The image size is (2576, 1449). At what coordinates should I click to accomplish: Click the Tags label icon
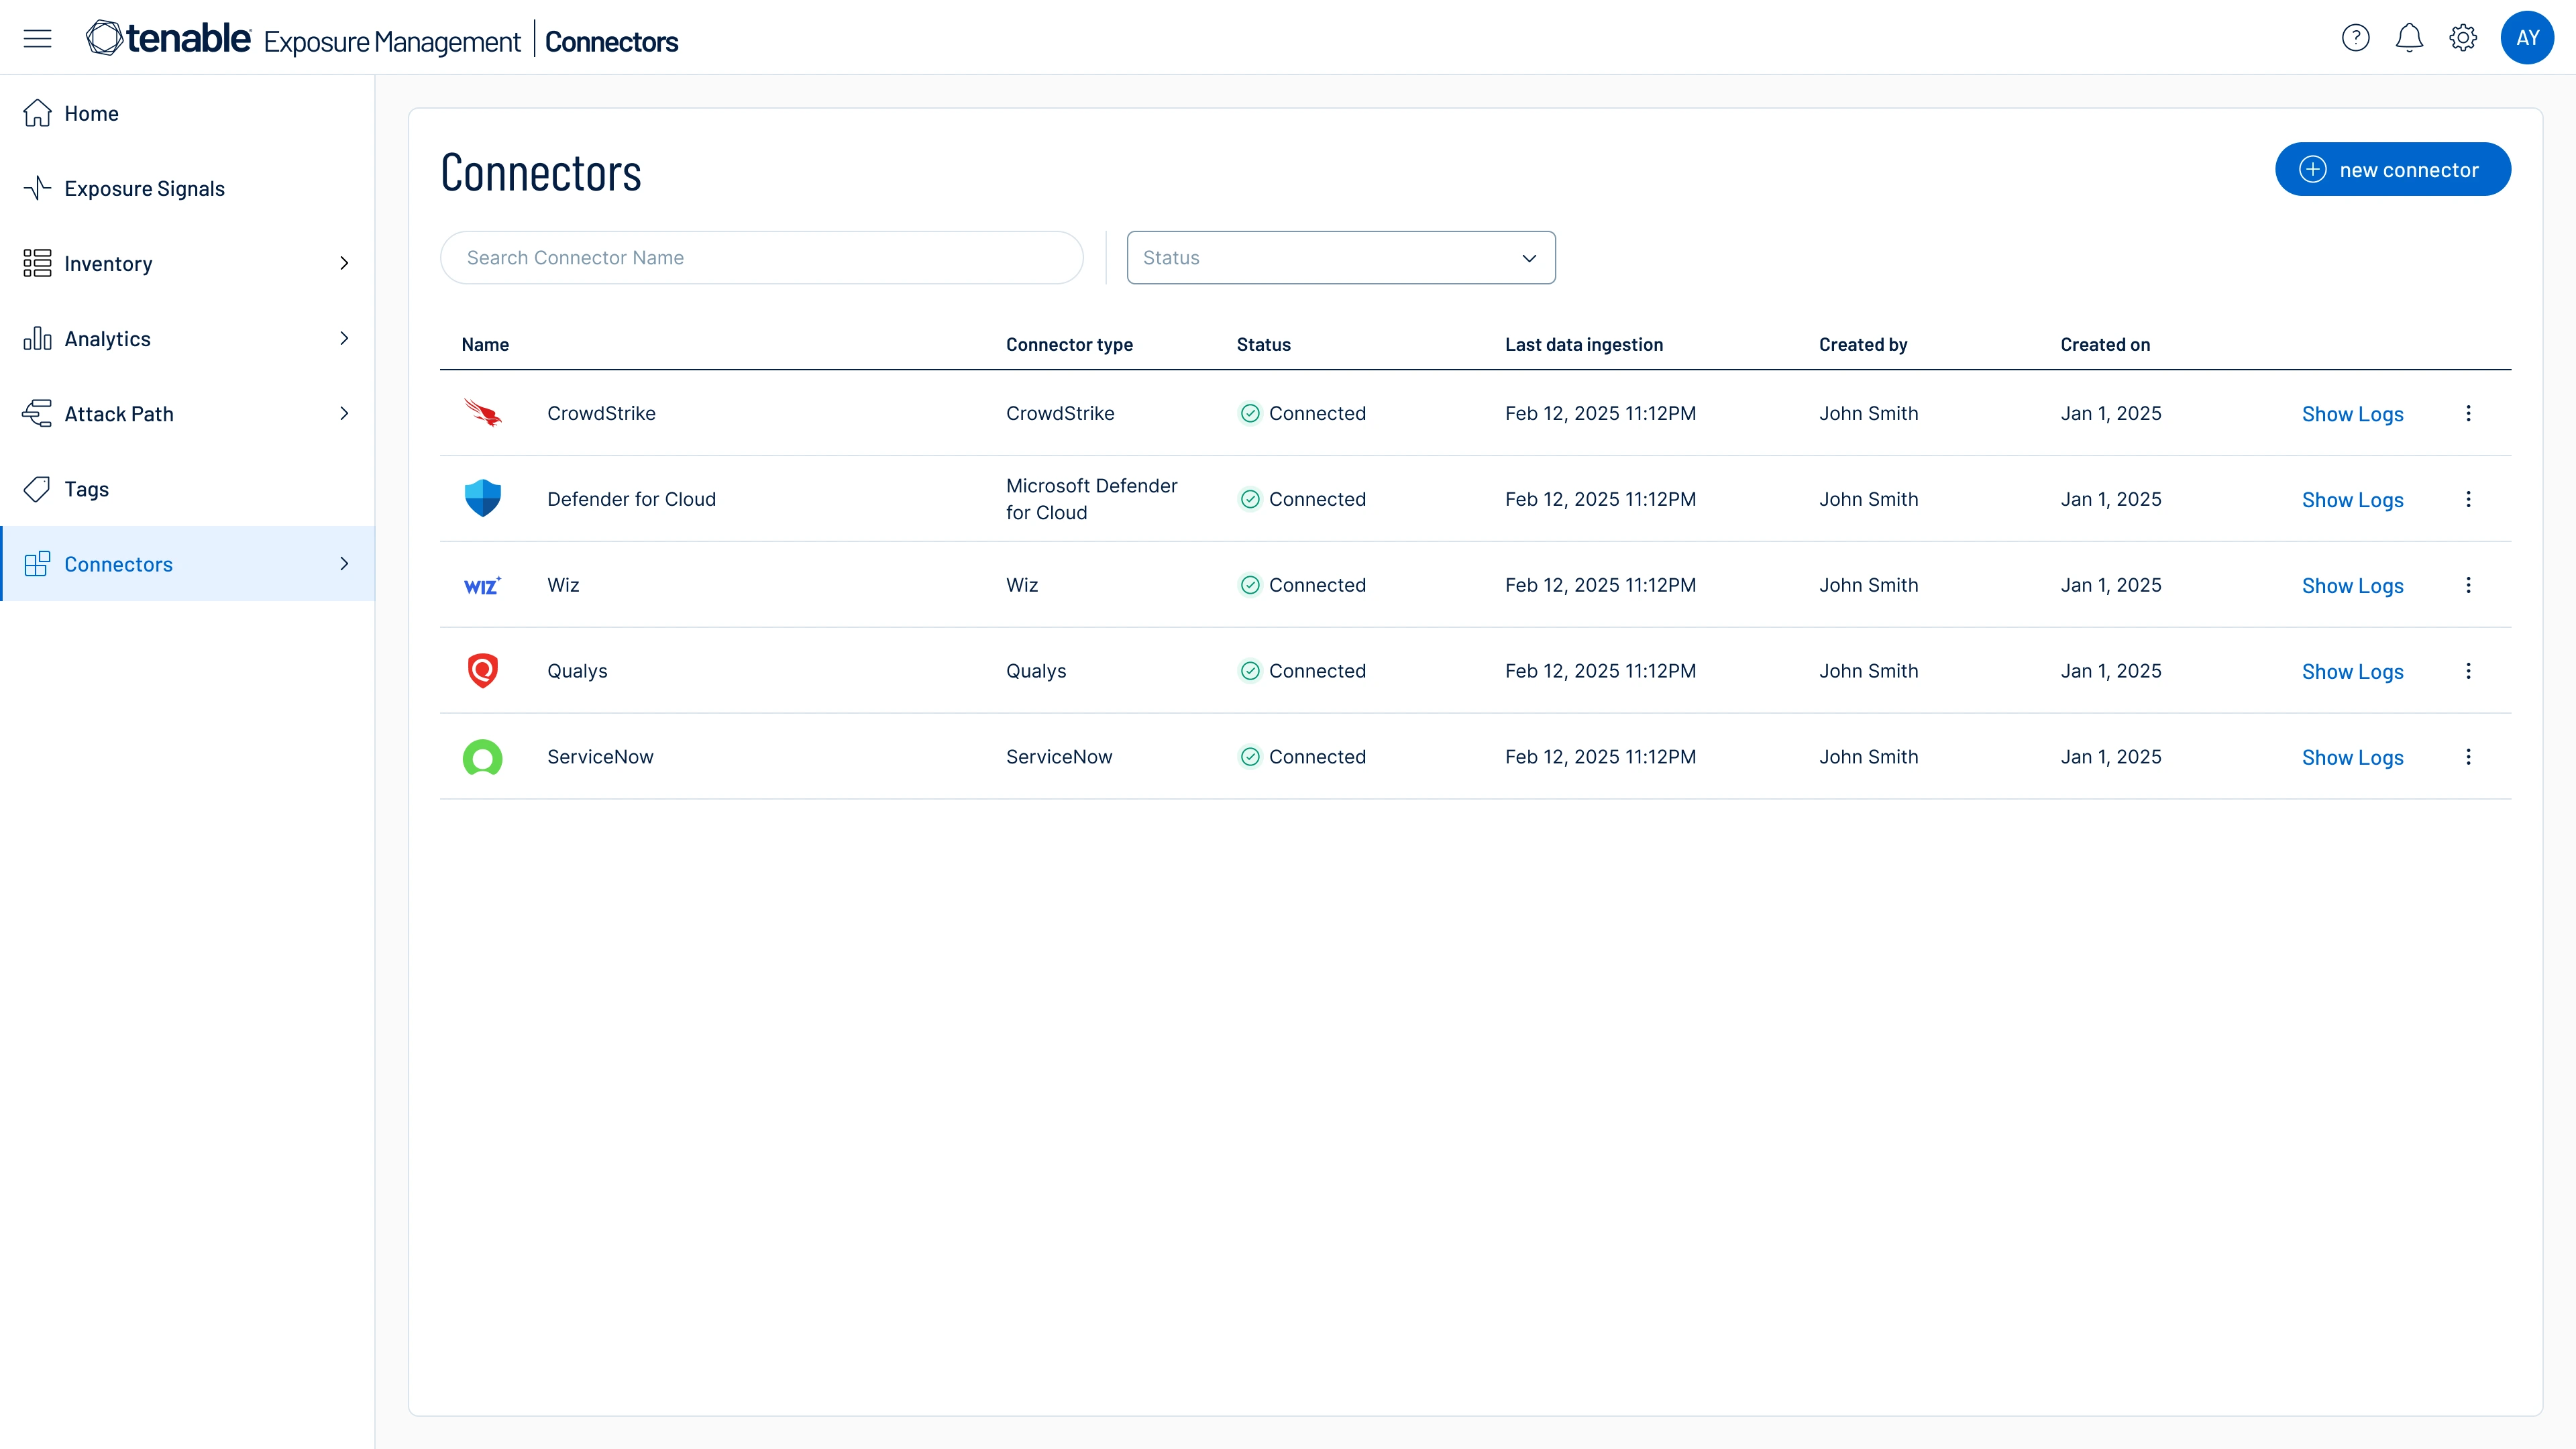[x=37, y=488]
